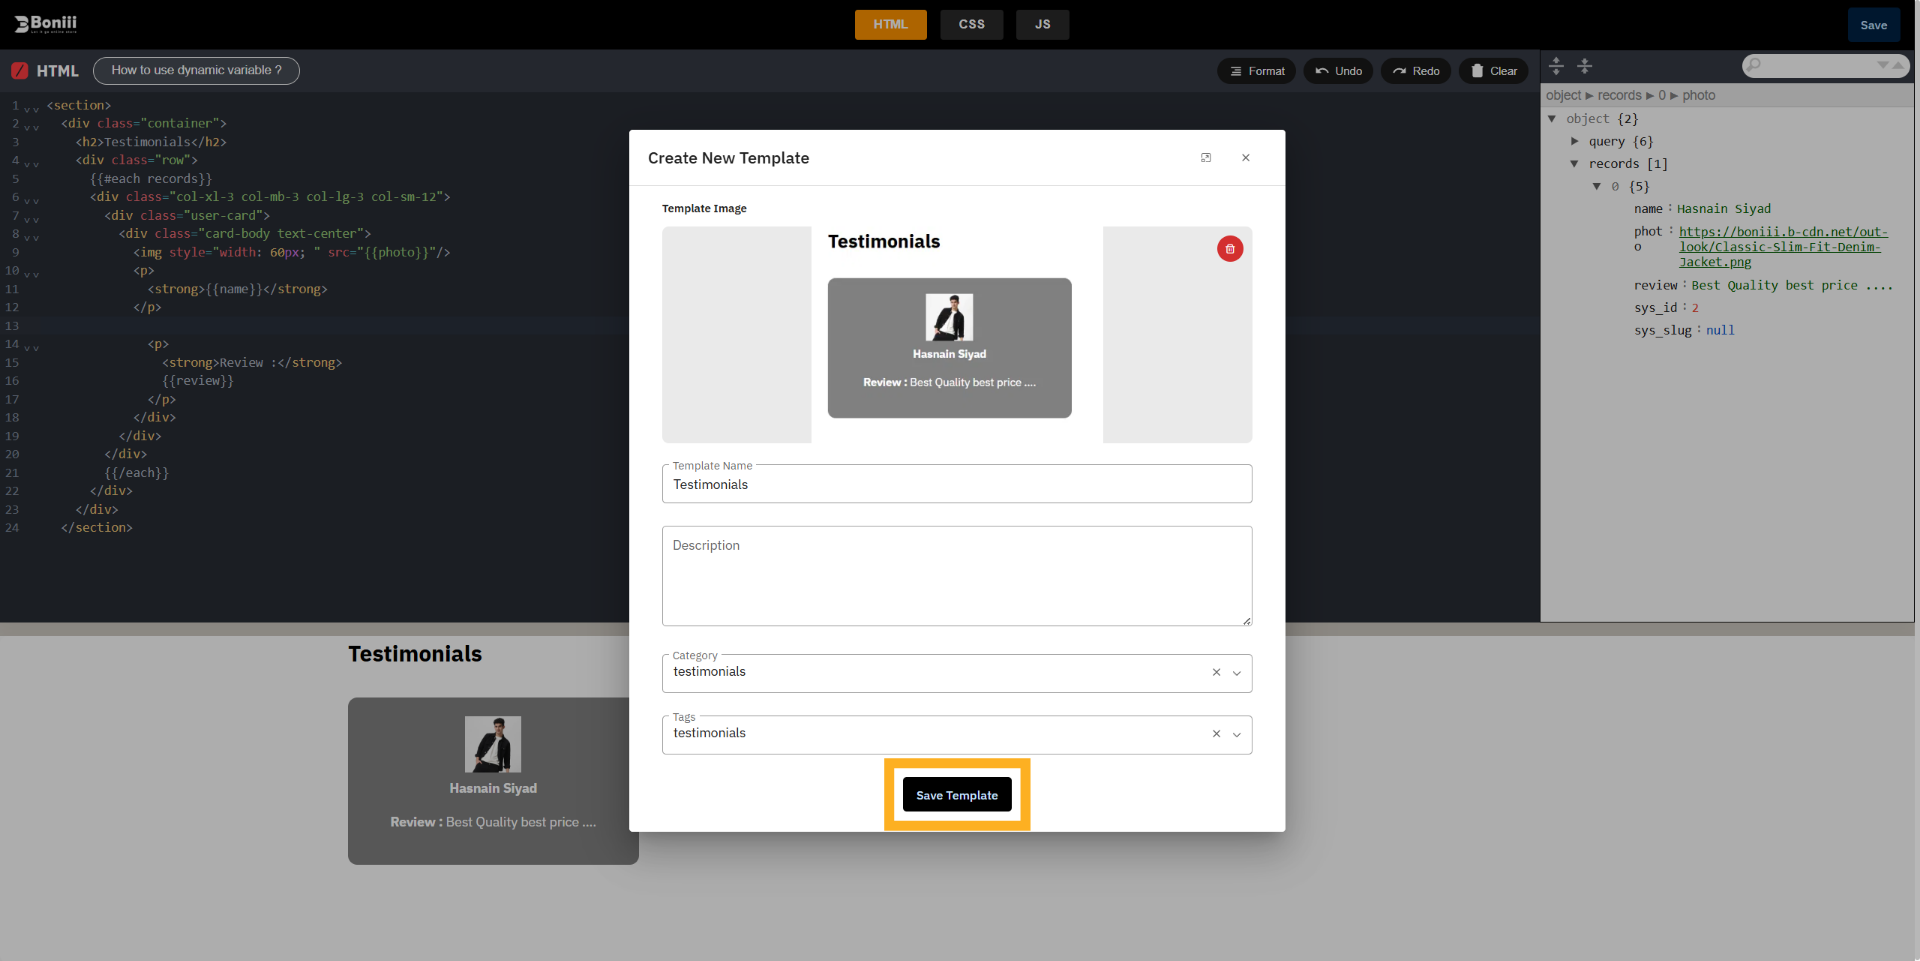
Task: Collapse all fields in the JSON viewer
Action: coord(1585,66)
